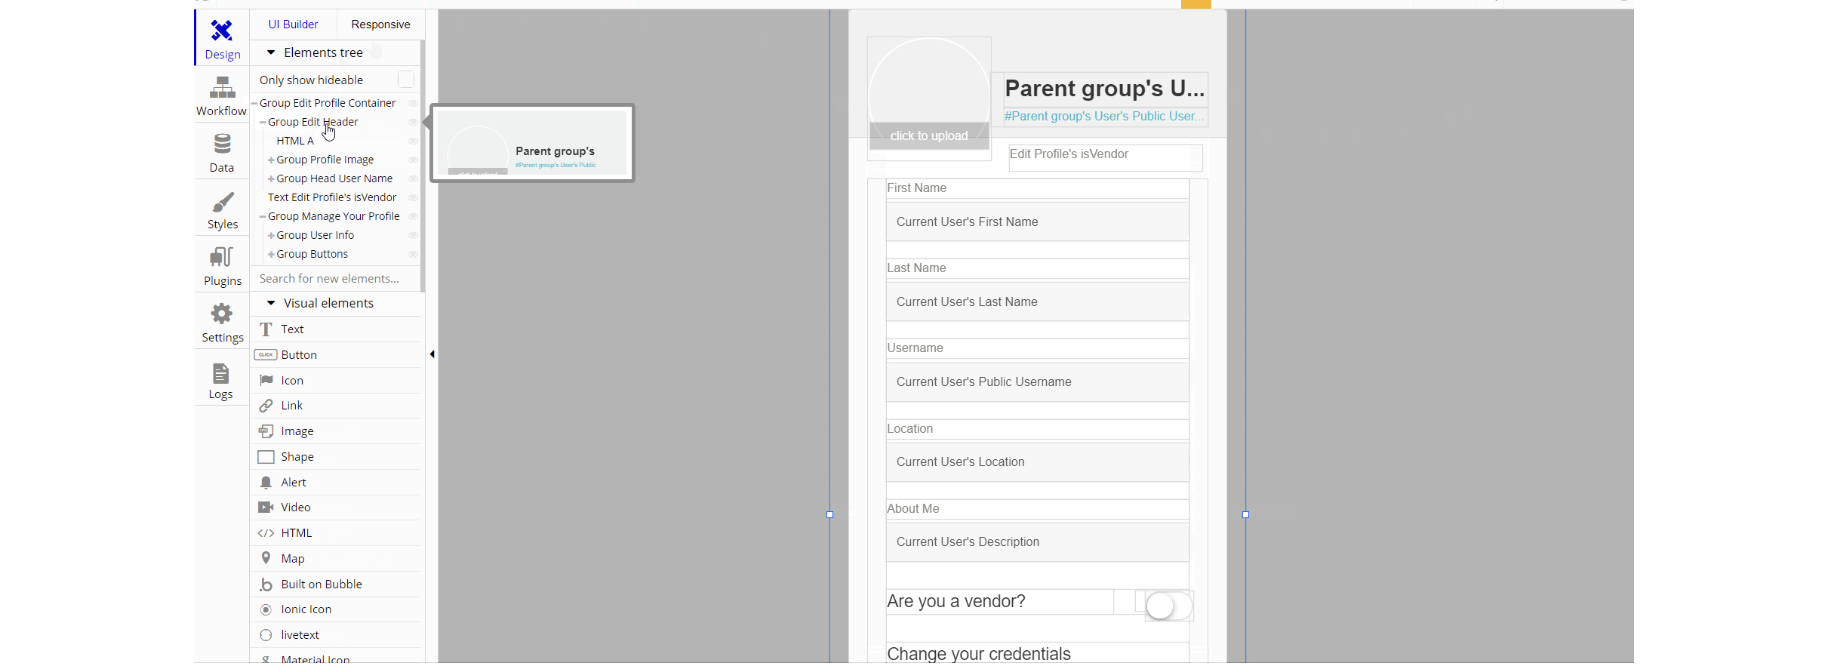Switch to the UI Builder tab

tap(293, 24)
